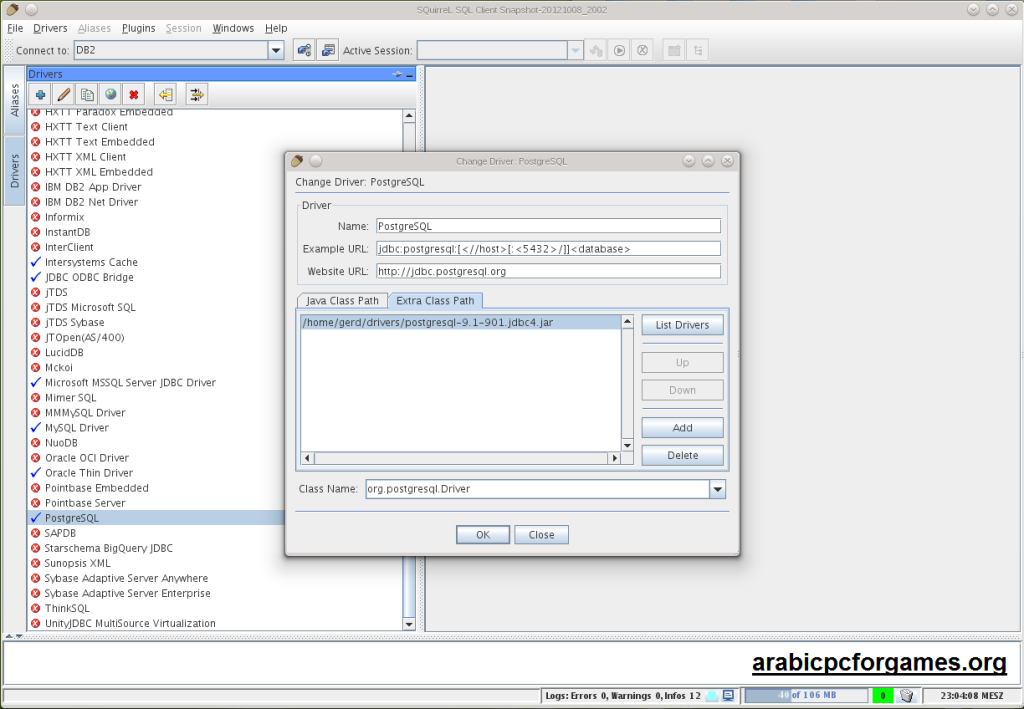Click the drivers list scrollbar up arrow
Viewport: 1024px width, 709px height.
pos(409,116)
